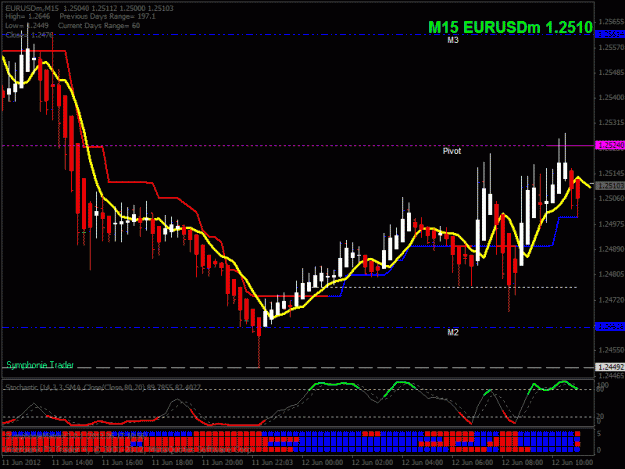Click the 11 Jun 18:00 time label

click(172, 462)
